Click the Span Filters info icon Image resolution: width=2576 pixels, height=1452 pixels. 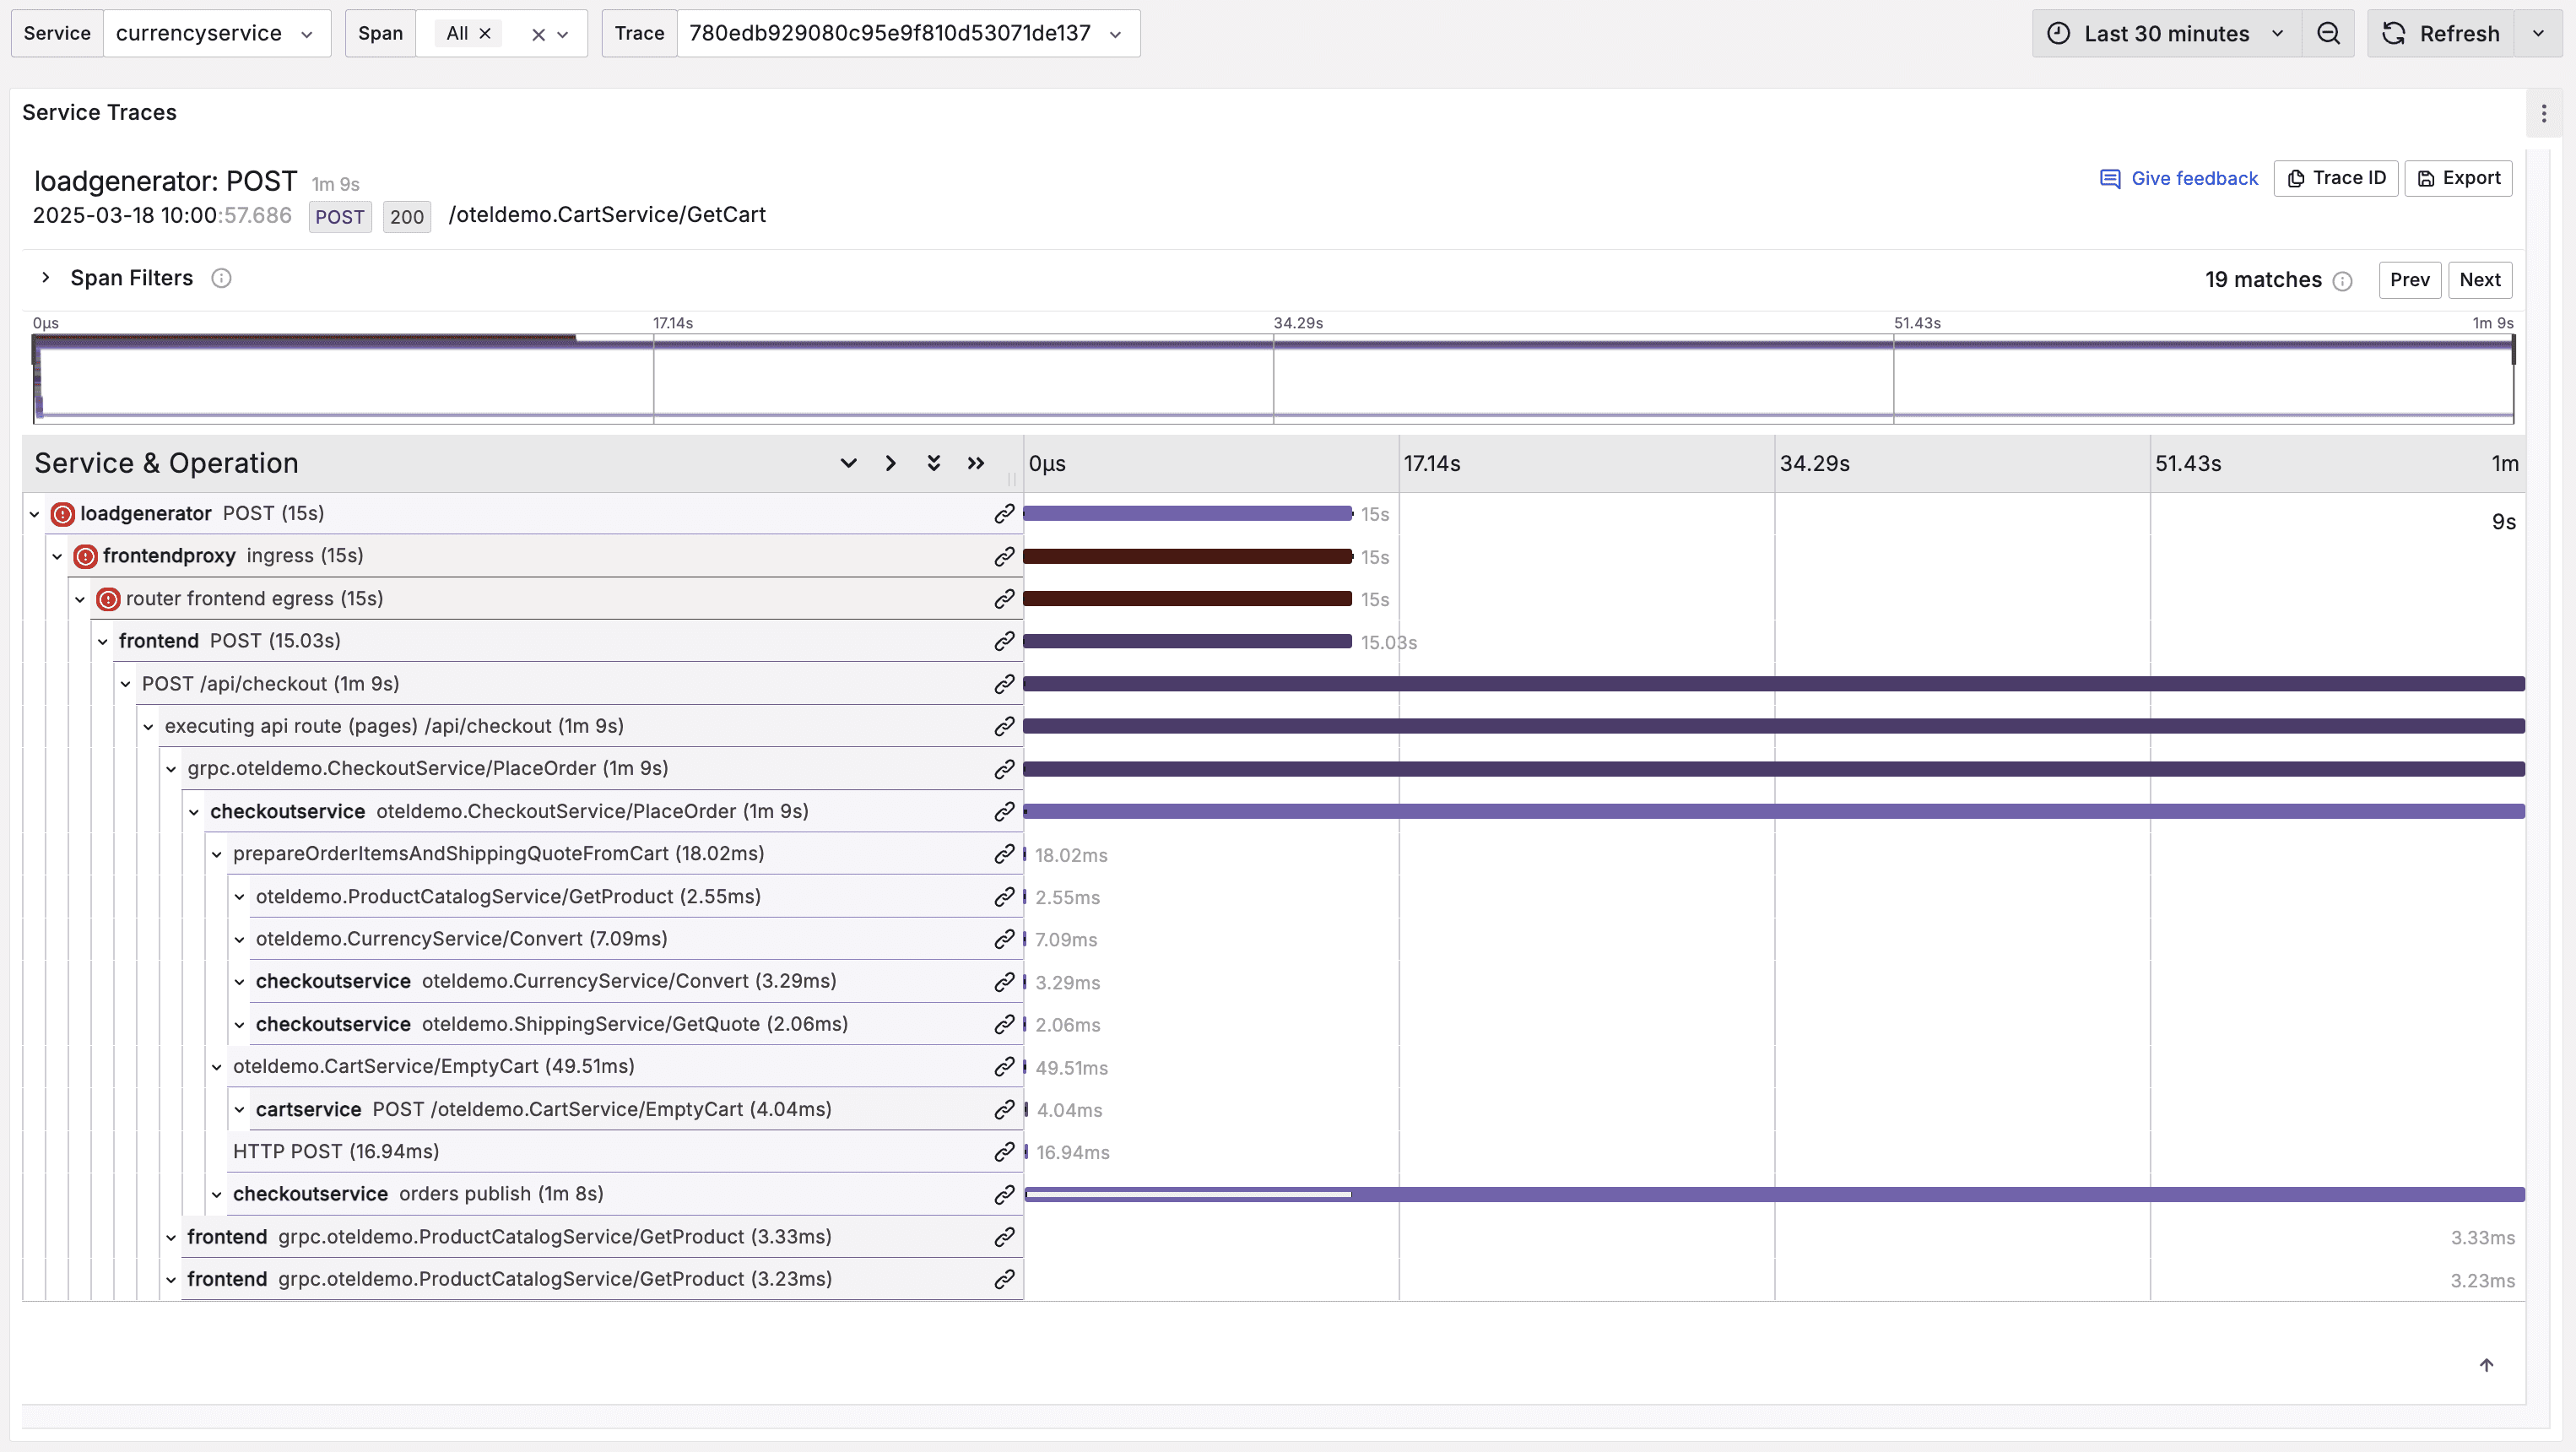[x=221, y=278]
